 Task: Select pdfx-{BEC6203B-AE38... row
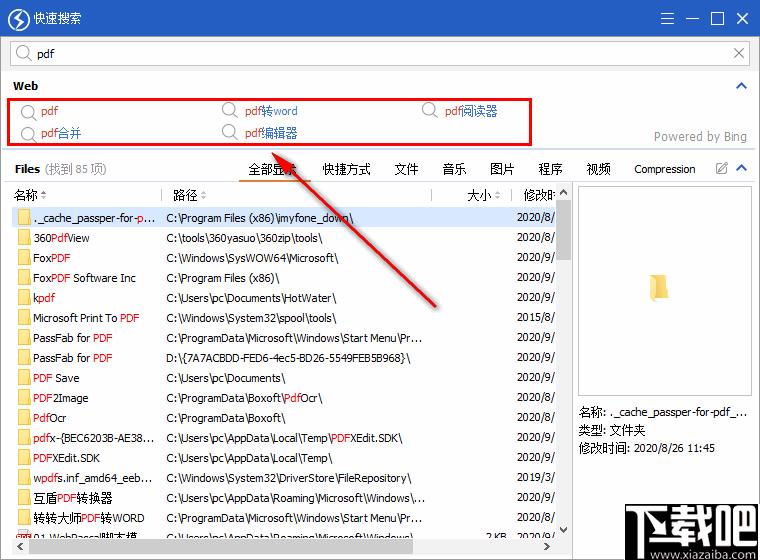pos(284,438)
